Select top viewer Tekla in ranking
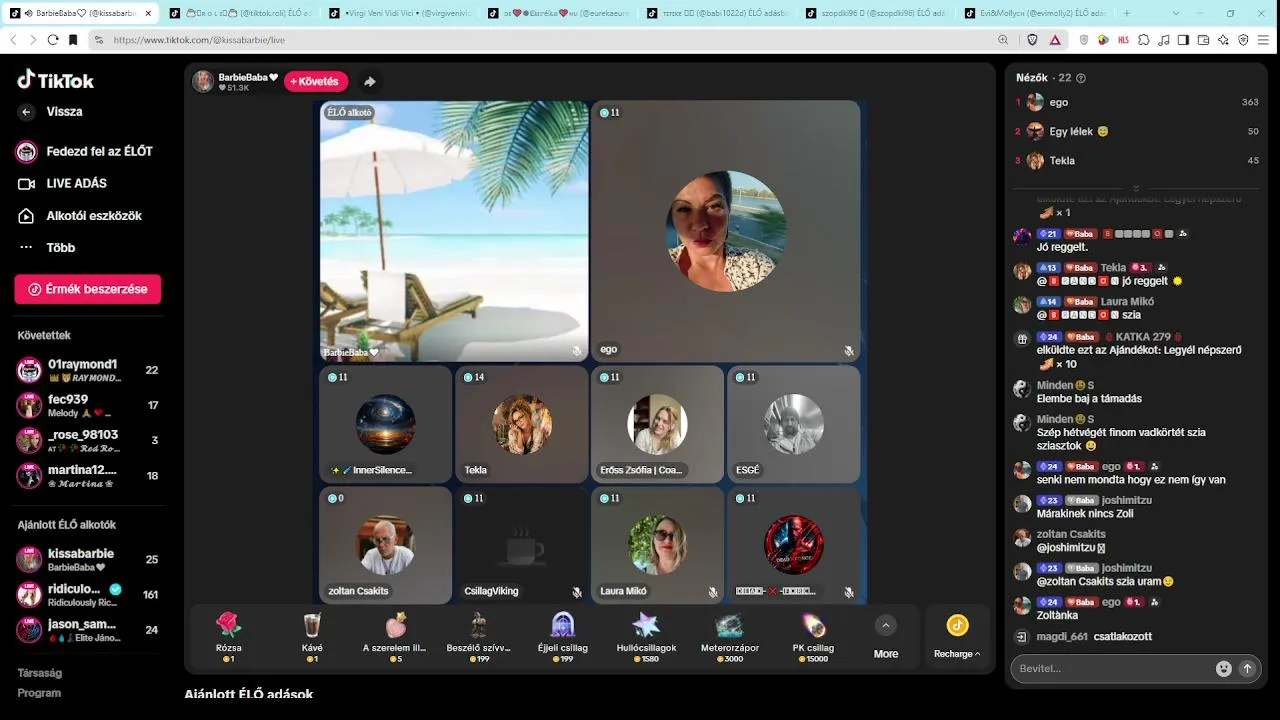Viewport: 1280px width, 720px height. [1136, 160]
